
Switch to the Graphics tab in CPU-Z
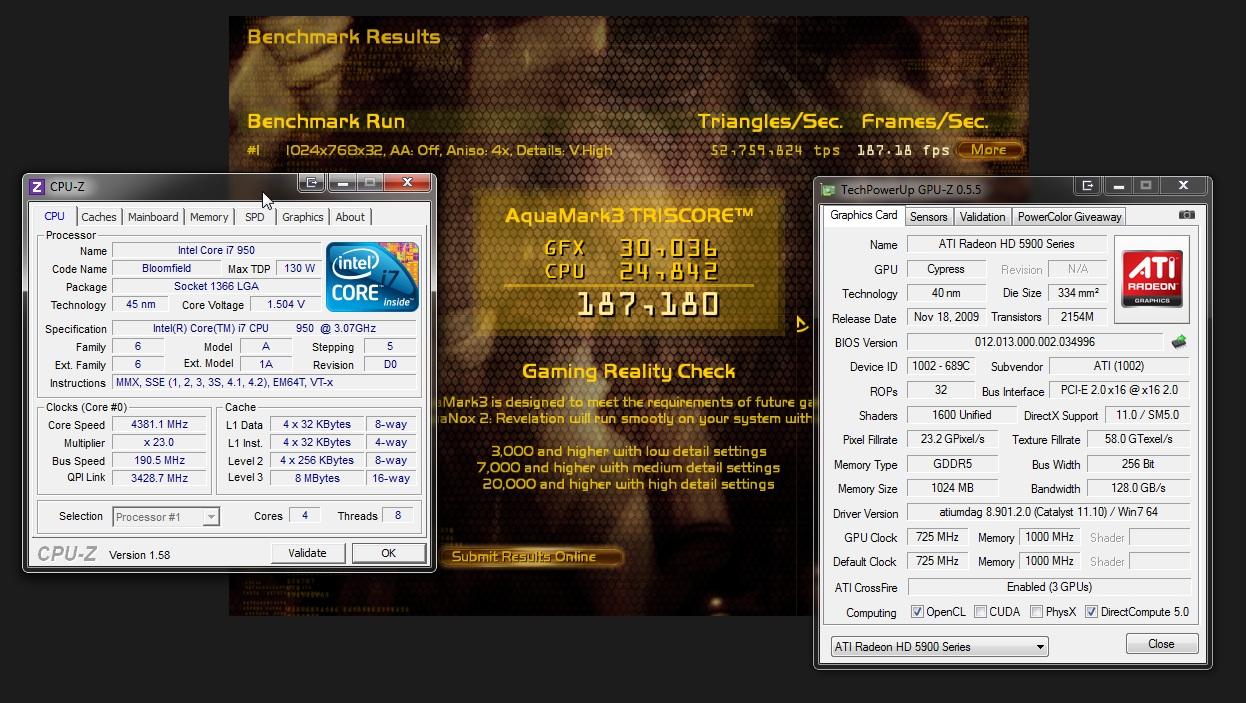(x=302, y=217)
